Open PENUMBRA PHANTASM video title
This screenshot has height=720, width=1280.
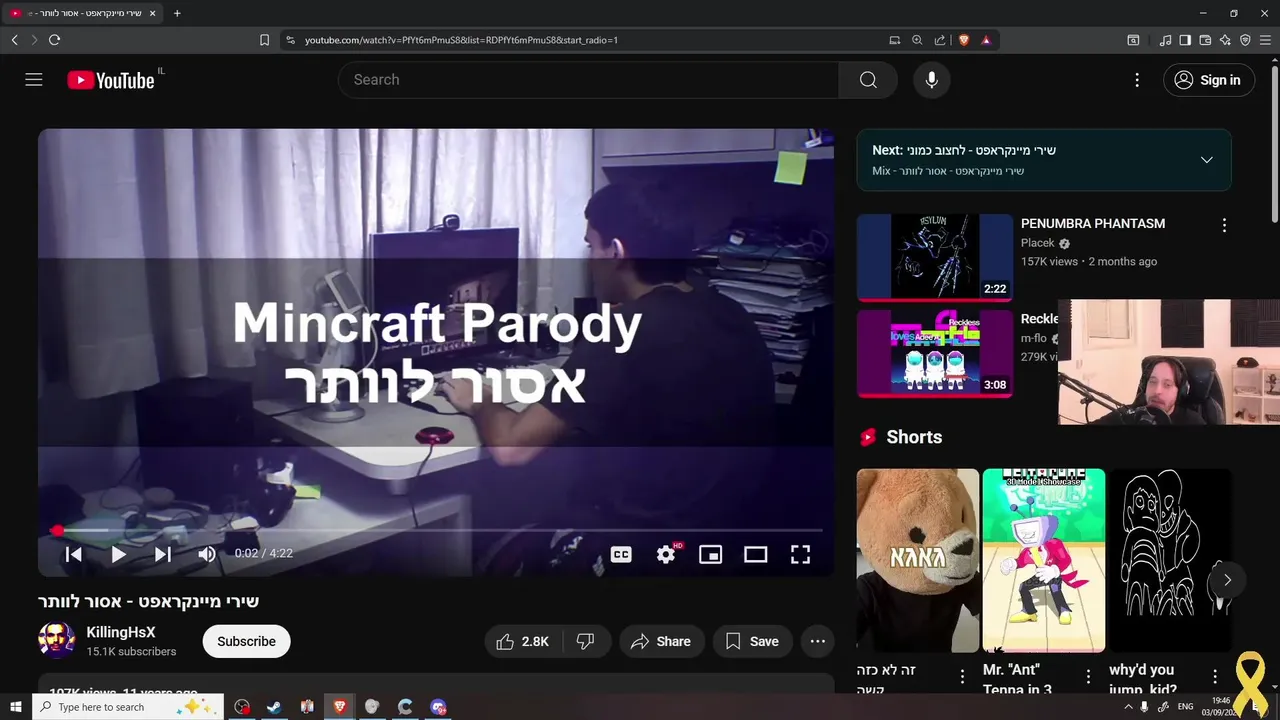pos(1093,223)
